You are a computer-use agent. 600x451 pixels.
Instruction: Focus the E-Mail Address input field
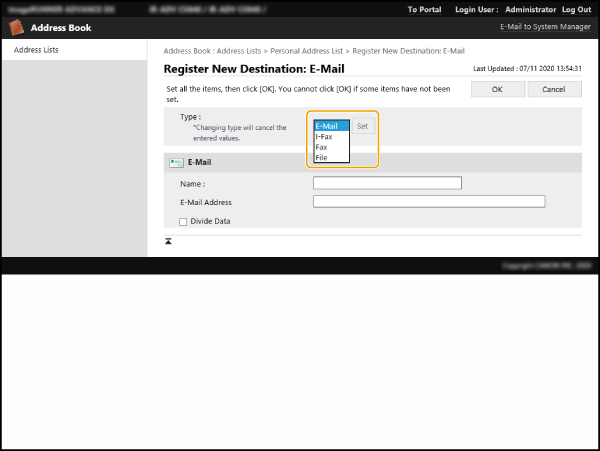(428, 201)
